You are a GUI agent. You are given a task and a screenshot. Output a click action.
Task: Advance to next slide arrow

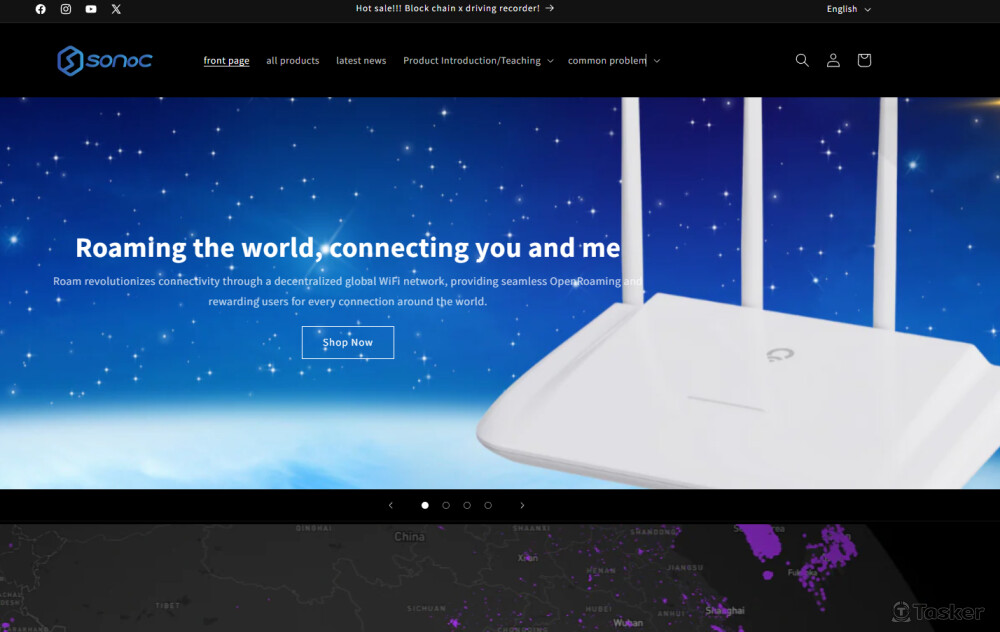click(x=522, y=505)
